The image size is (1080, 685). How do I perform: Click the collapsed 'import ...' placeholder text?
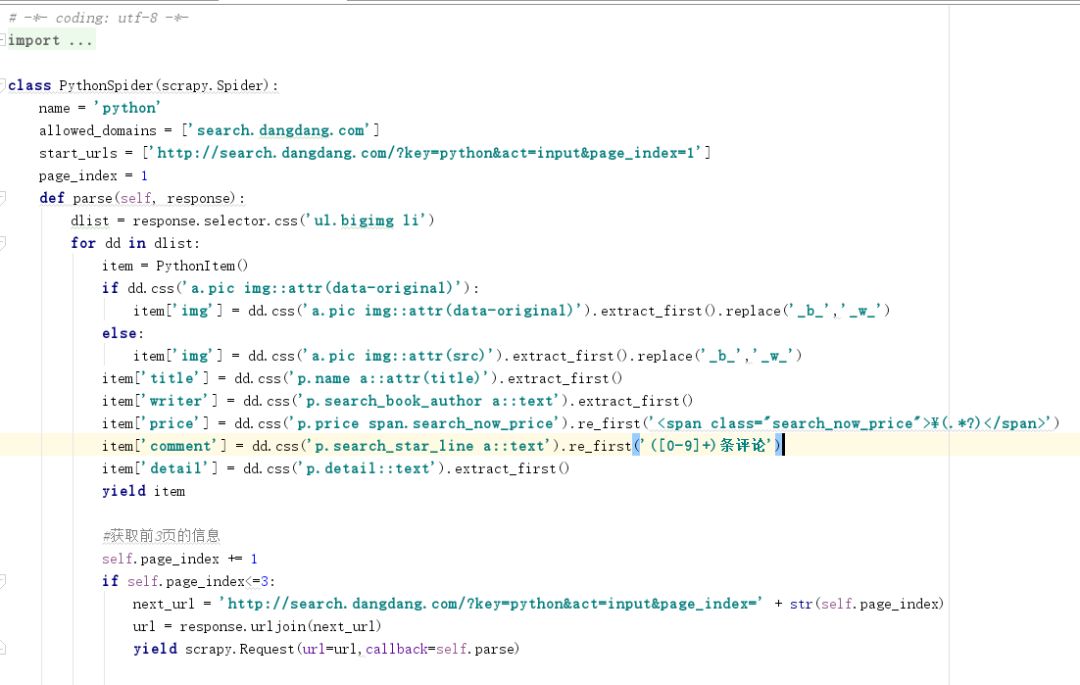point(50,41)
